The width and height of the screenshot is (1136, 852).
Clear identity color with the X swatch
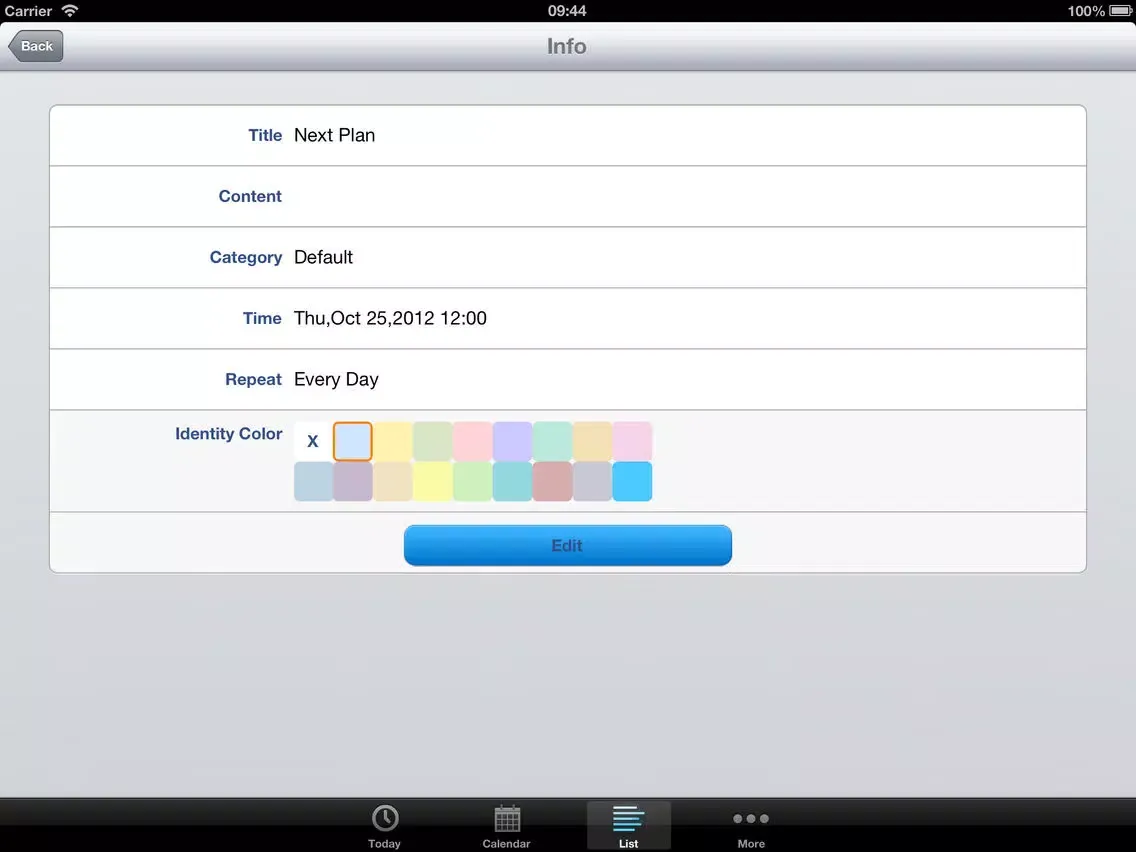[313, 441]
